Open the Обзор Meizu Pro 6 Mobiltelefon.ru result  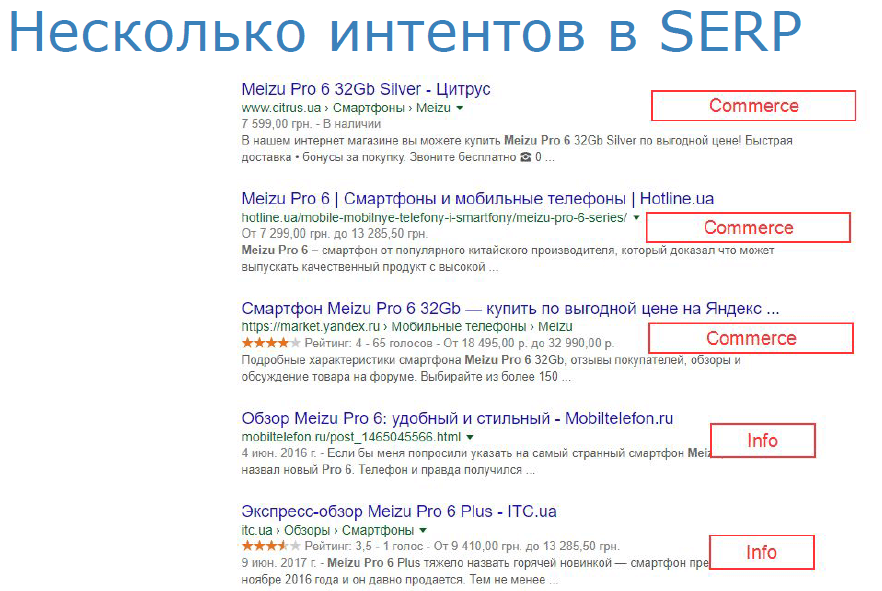coord(457,418)
